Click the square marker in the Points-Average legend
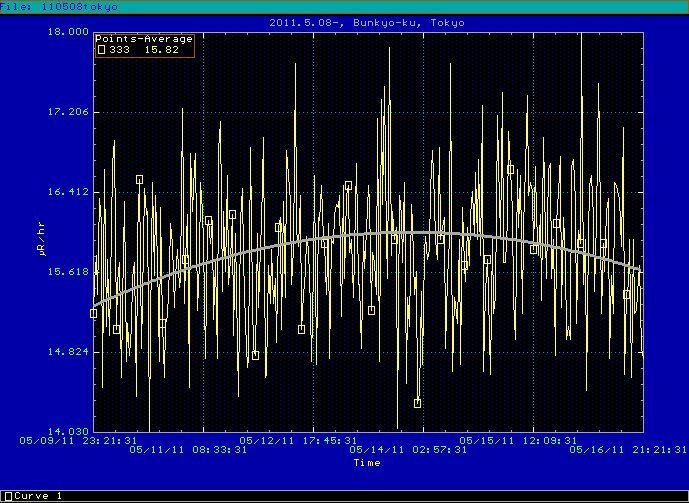Screen dimensions: 689x503 pyautogui.click(x=101, y=48)
